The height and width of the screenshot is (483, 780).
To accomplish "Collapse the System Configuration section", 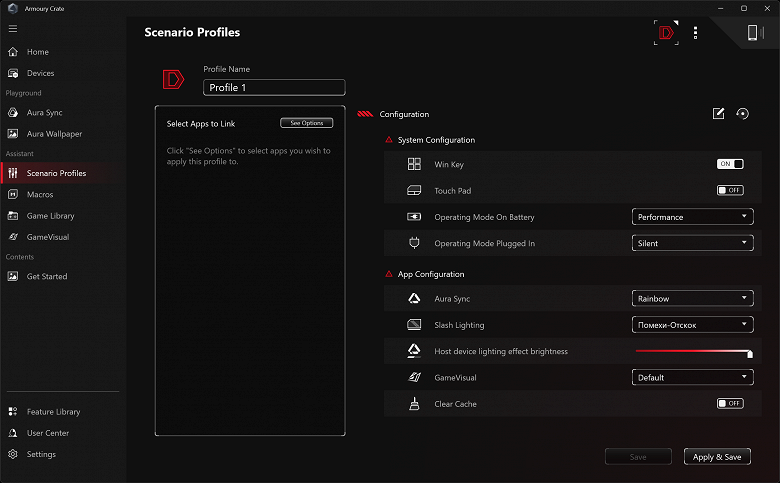I will coord(389,140).
